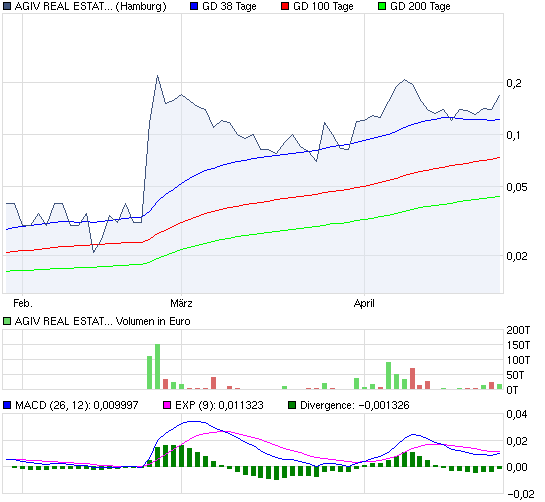Click the tallest green volume bar near 150T
Image resolution: width=545 pixels, height=502 pixels.
click(x=157, y=367)
